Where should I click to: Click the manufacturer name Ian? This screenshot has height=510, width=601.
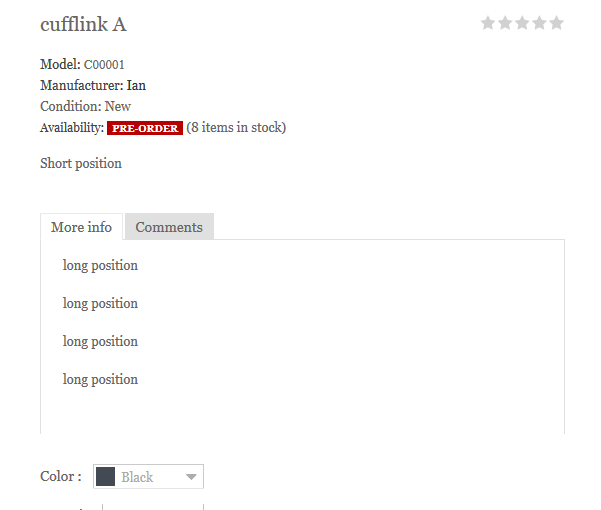tap(136, 85)
